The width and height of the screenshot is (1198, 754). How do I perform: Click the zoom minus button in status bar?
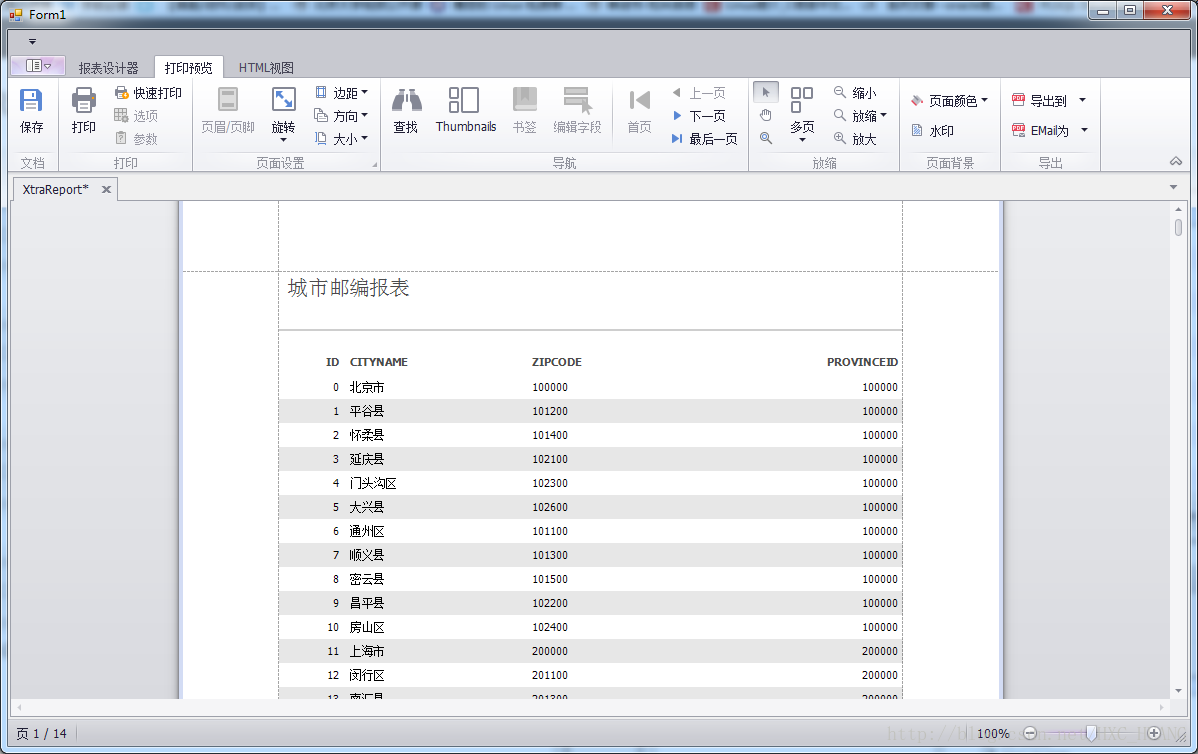point(1030,733)
